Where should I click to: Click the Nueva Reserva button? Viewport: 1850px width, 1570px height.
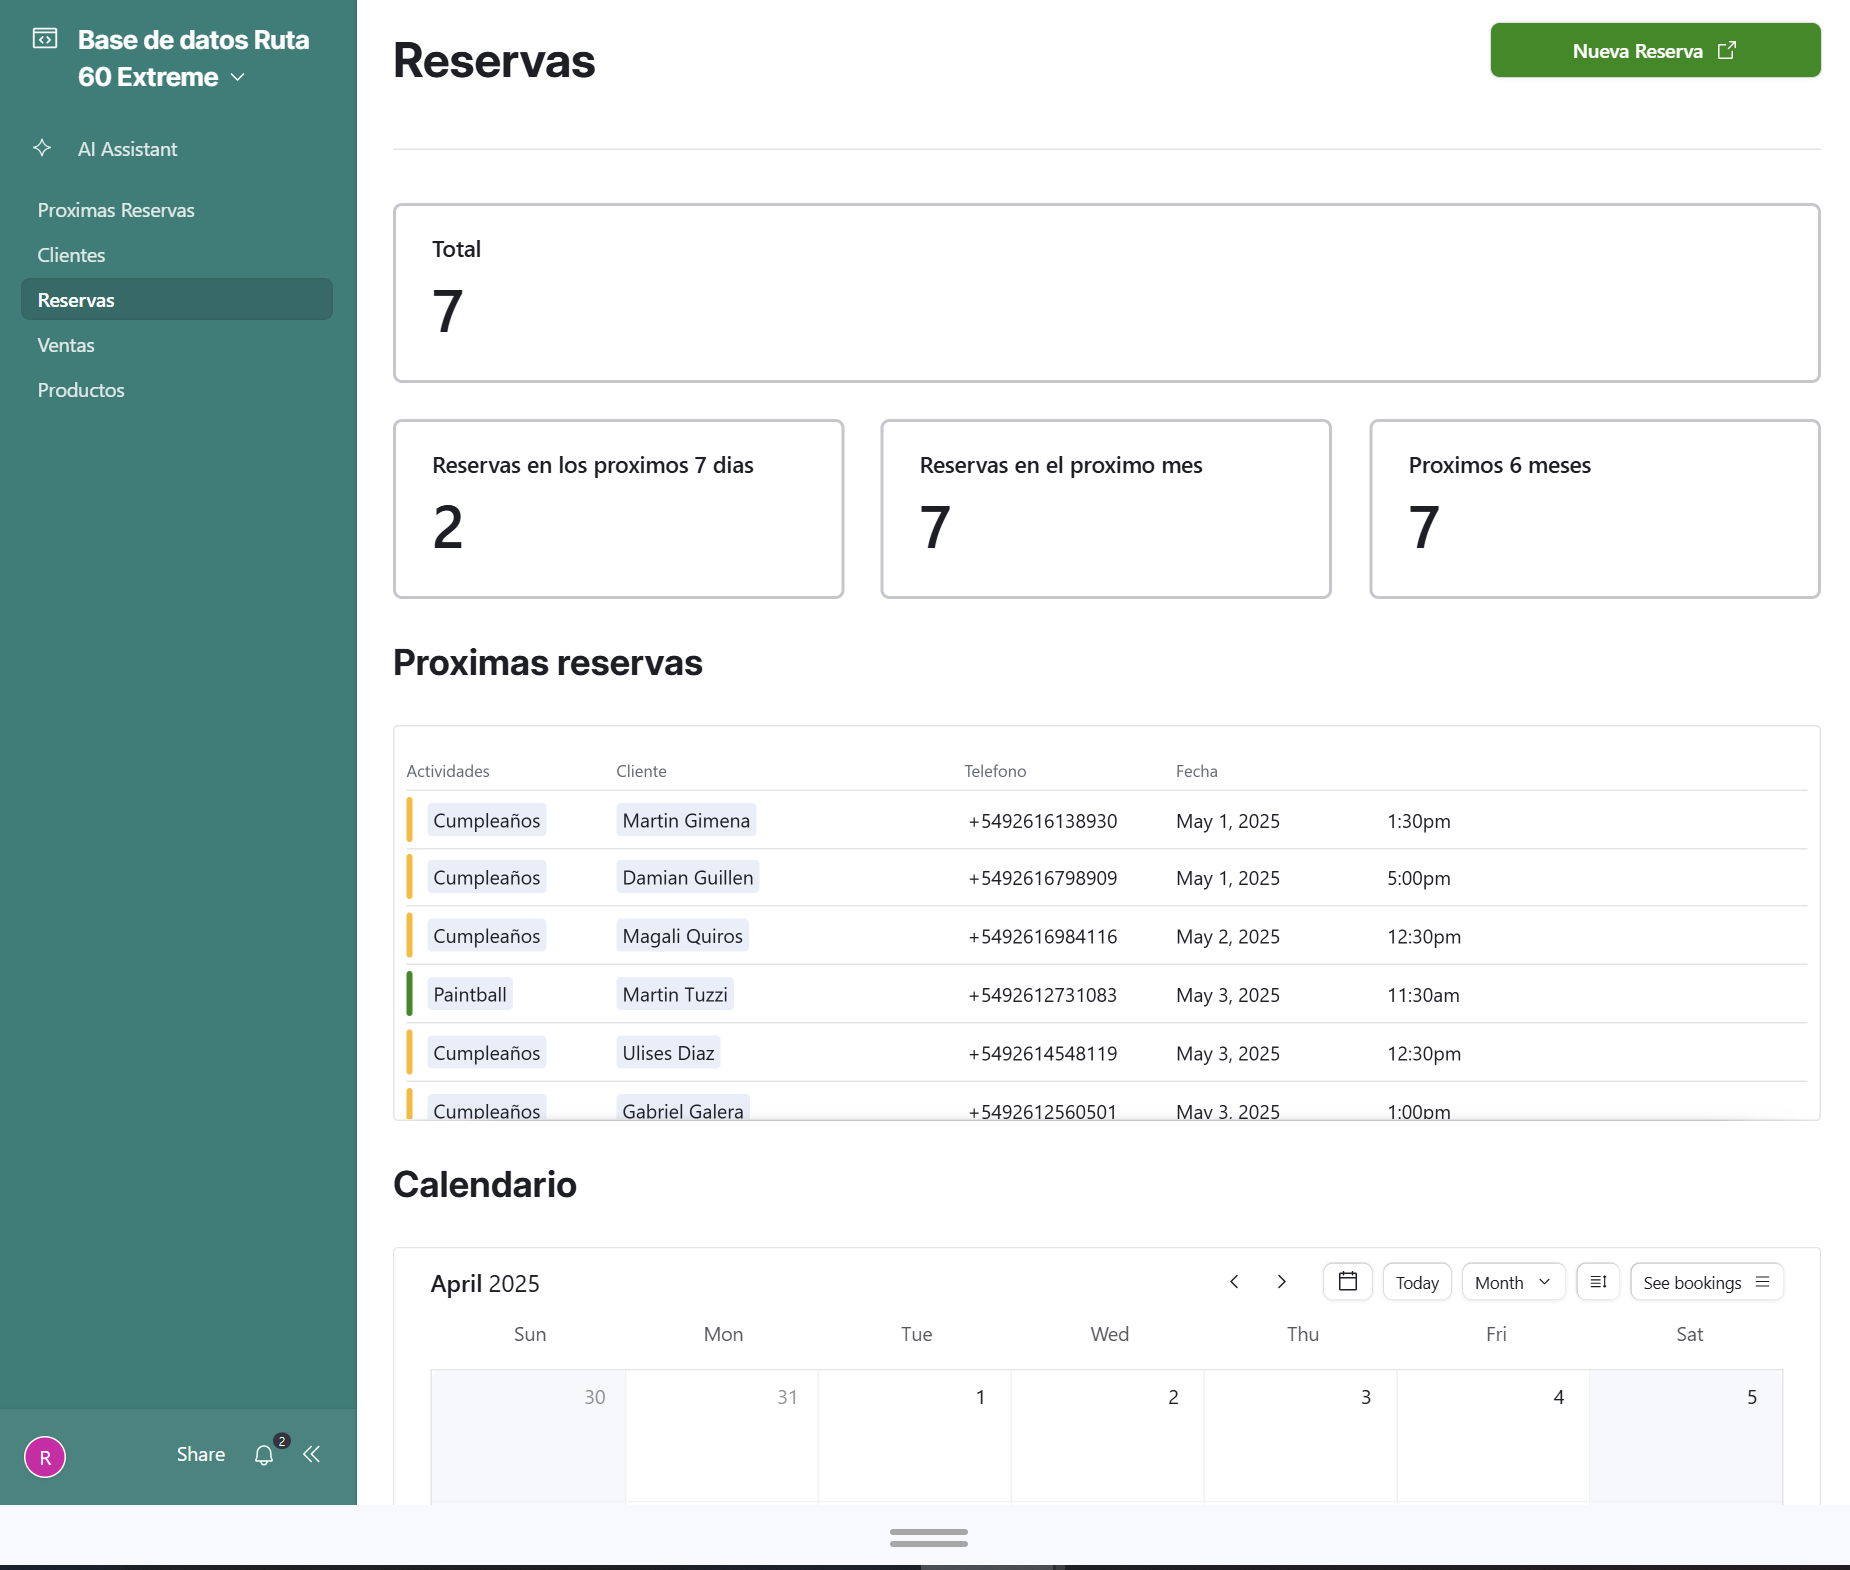coord(1654,51)
